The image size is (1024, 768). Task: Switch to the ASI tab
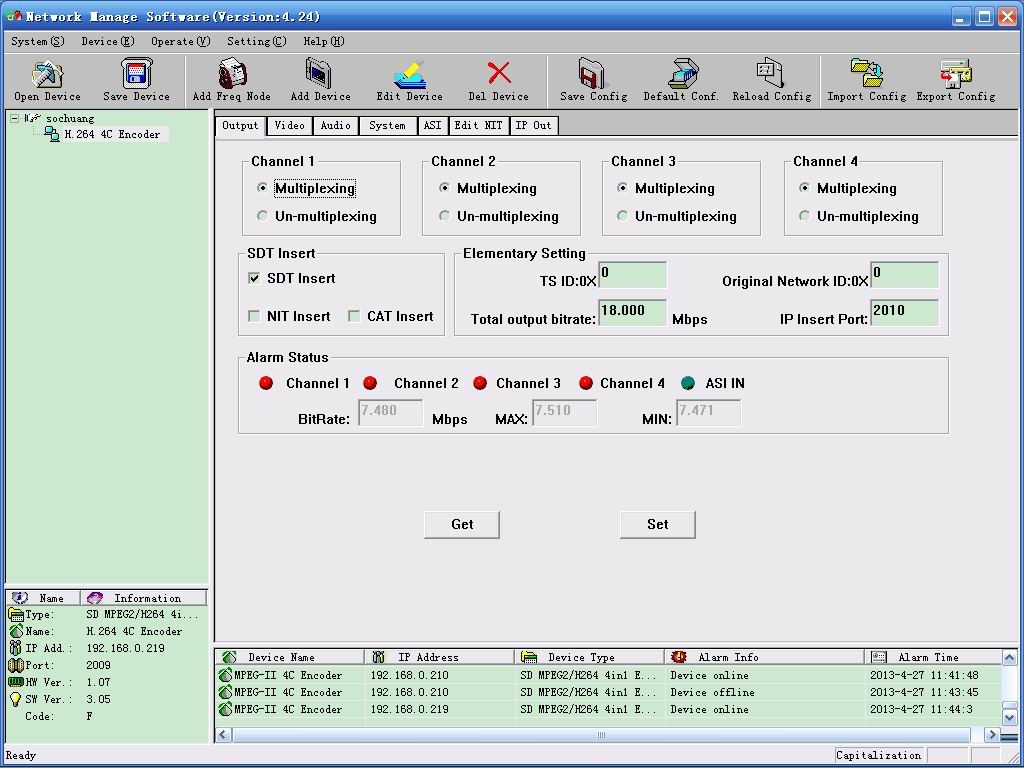pos(432,125)
